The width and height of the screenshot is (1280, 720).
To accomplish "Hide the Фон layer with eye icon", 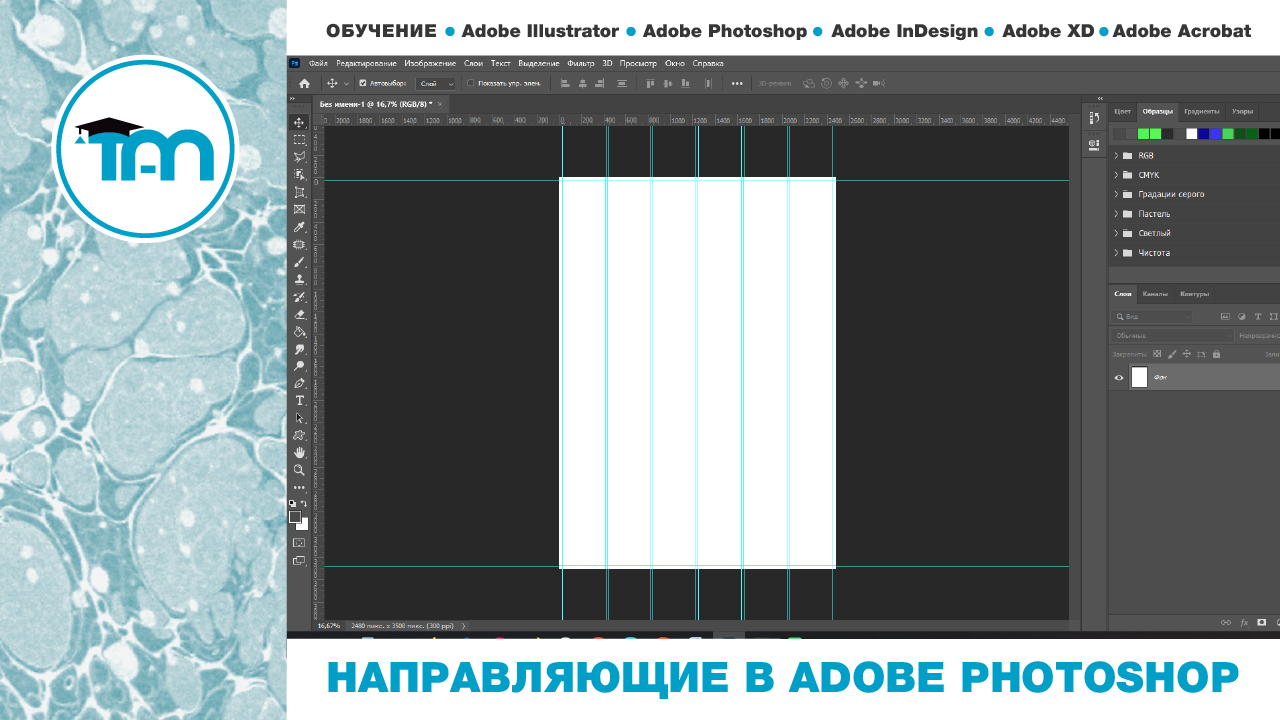I will click(x=1119, y=378).
